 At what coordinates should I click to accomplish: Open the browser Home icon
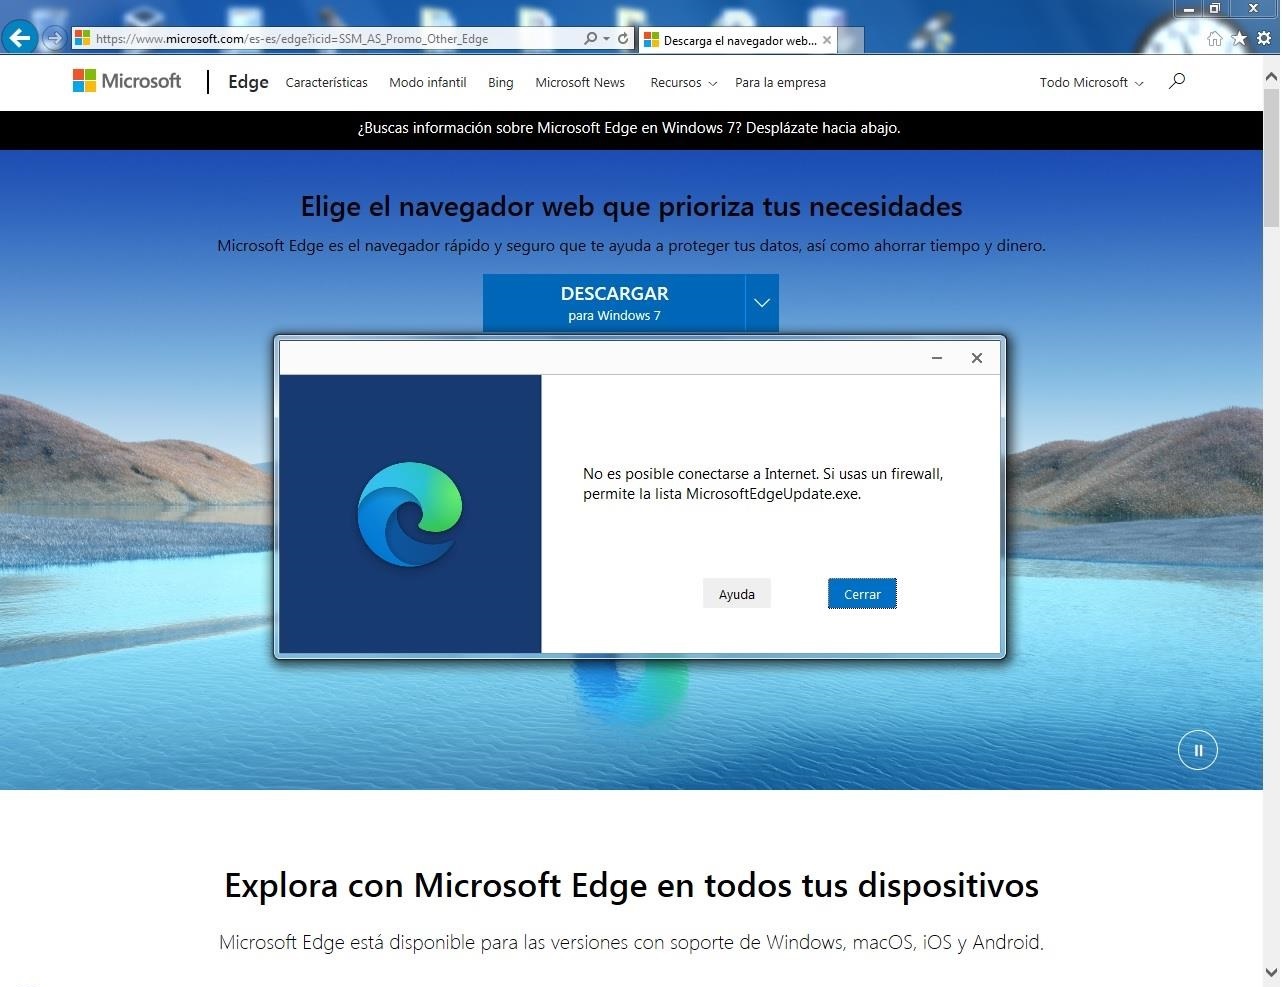pos(1215,38)
